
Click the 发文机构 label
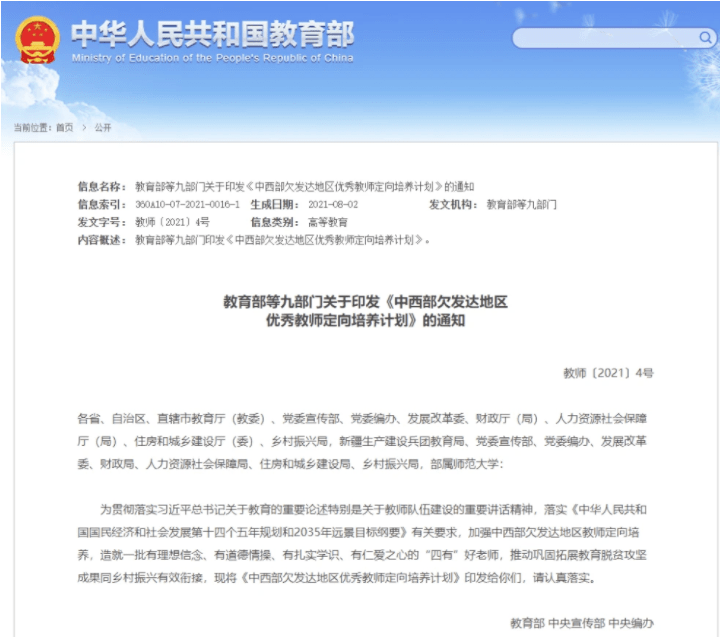click(x=453, y=205)
